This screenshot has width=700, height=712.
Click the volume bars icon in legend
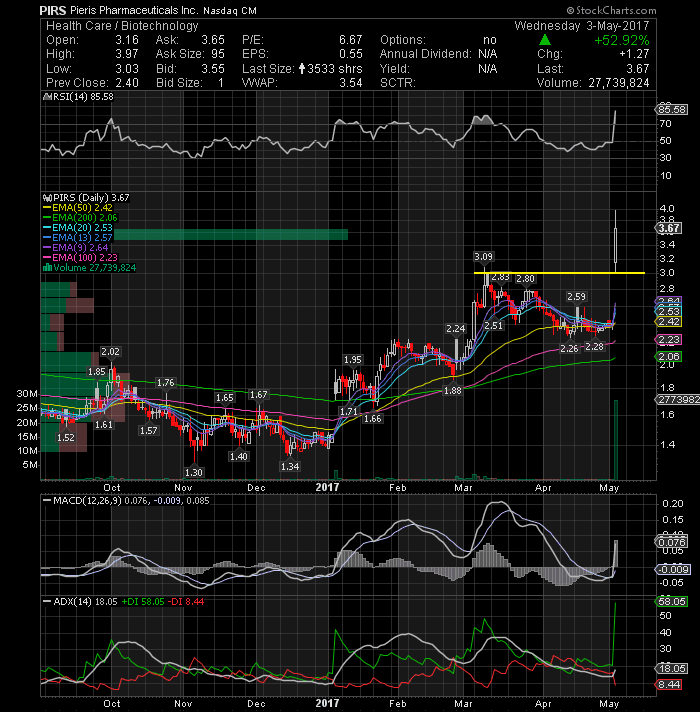pos(47,268)
